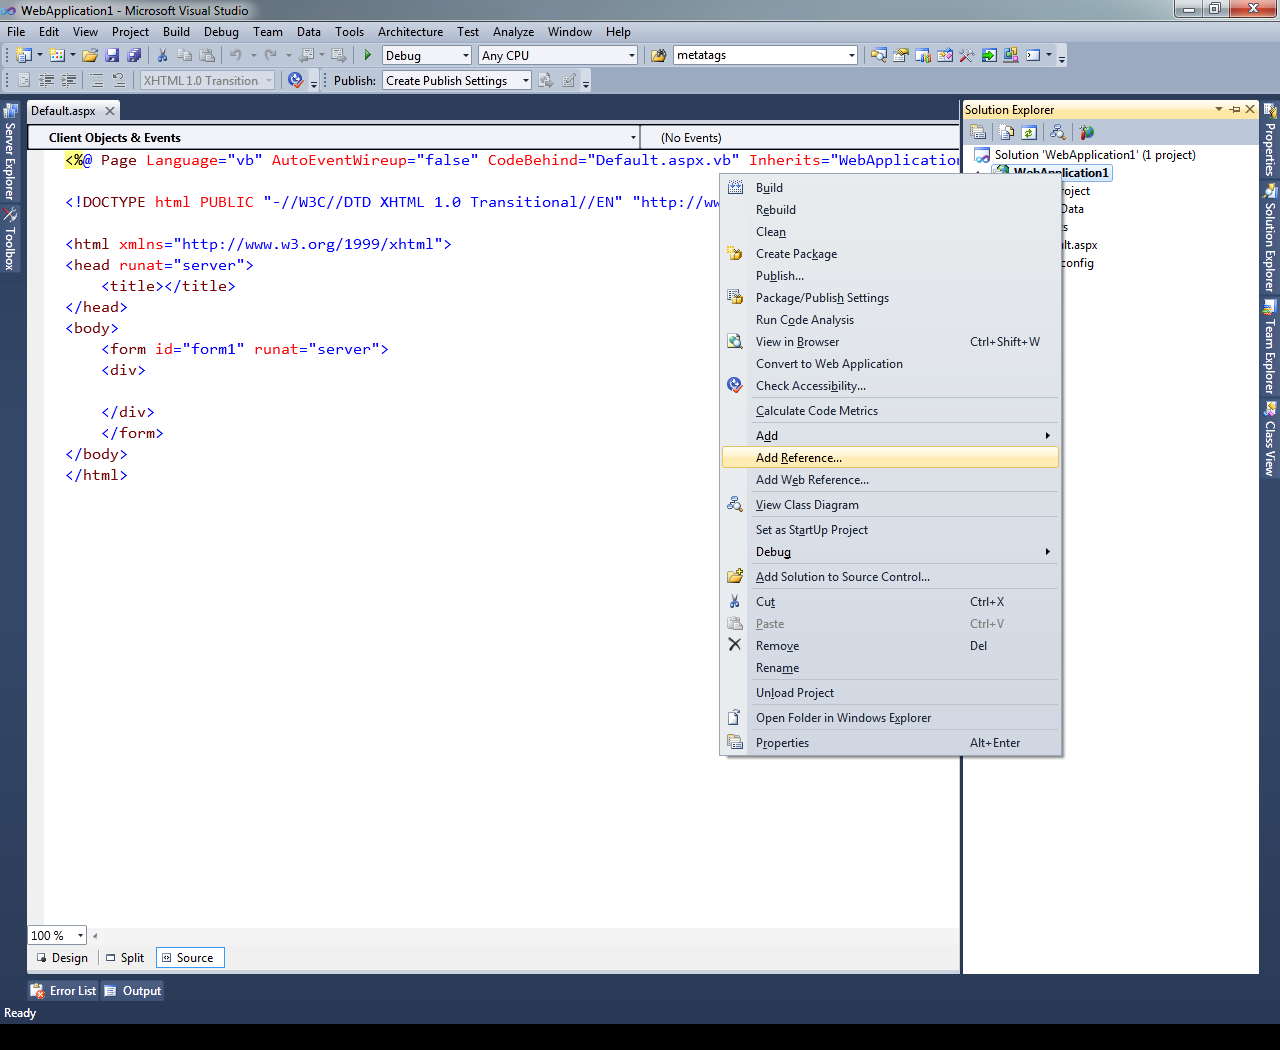Click the Design view button
The image size is (1280, 1050).
[x=61, y=957]
